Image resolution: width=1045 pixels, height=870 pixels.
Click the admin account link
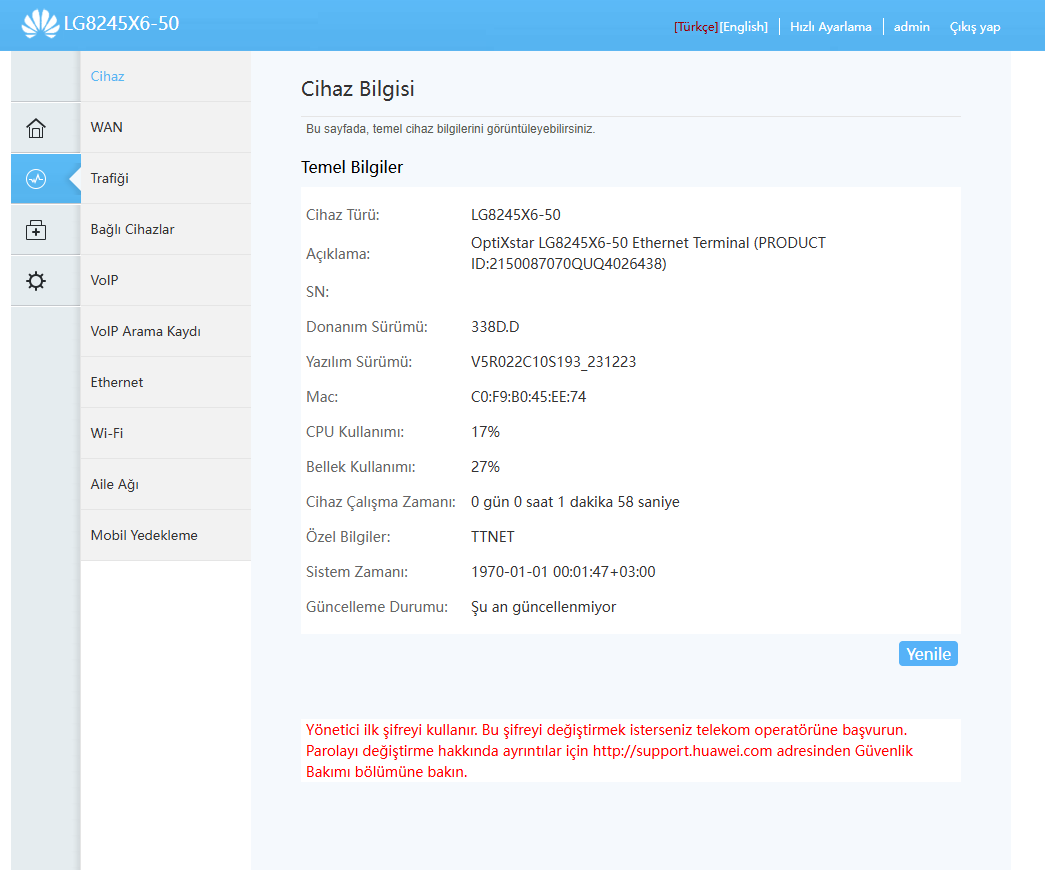tap(911, 27)
